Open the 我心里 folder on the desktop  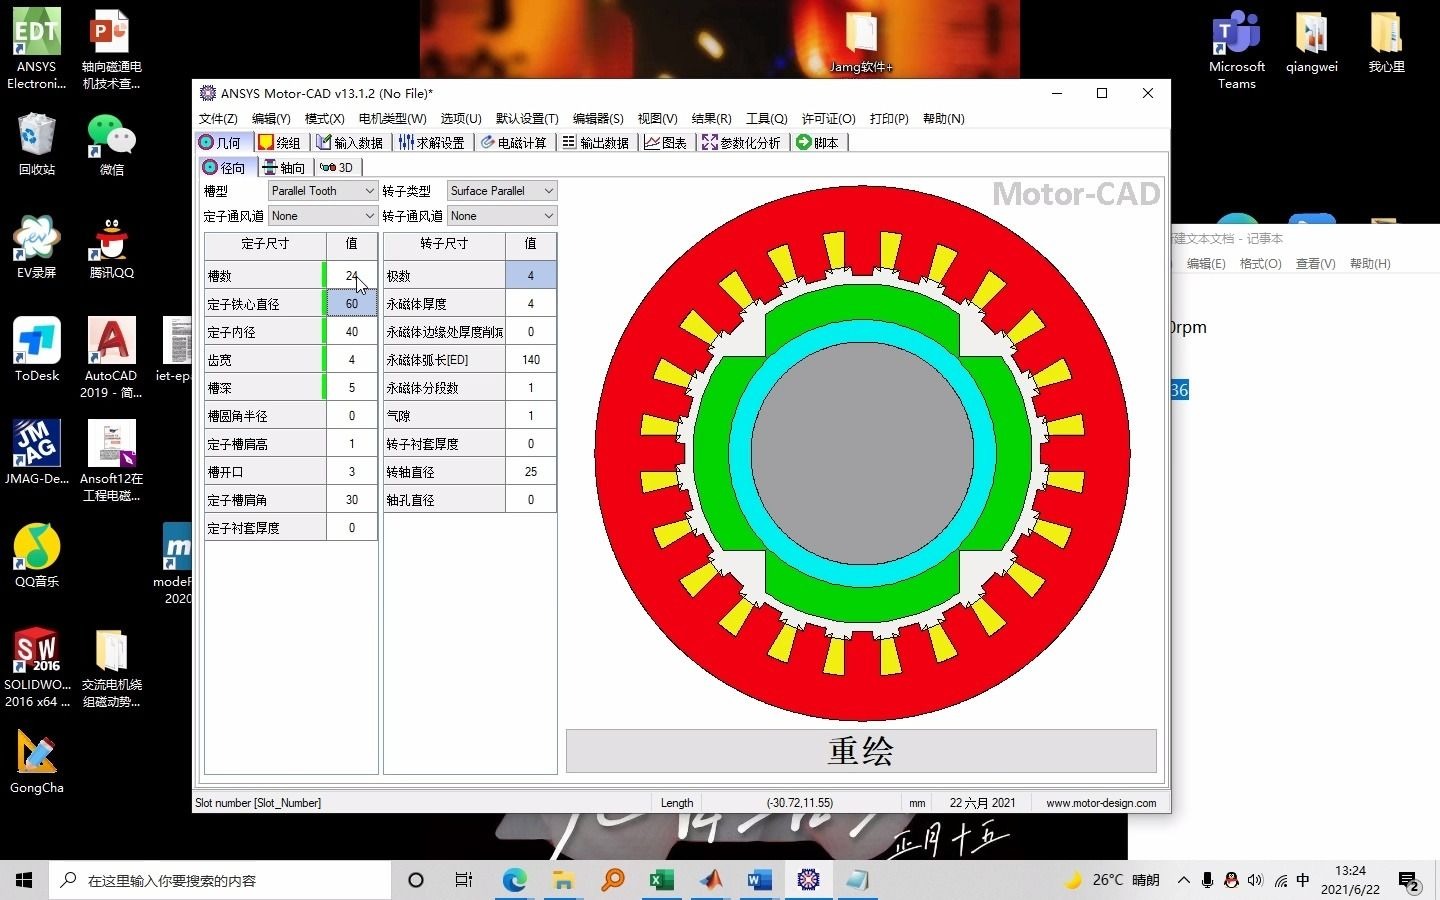(1386, 42)
